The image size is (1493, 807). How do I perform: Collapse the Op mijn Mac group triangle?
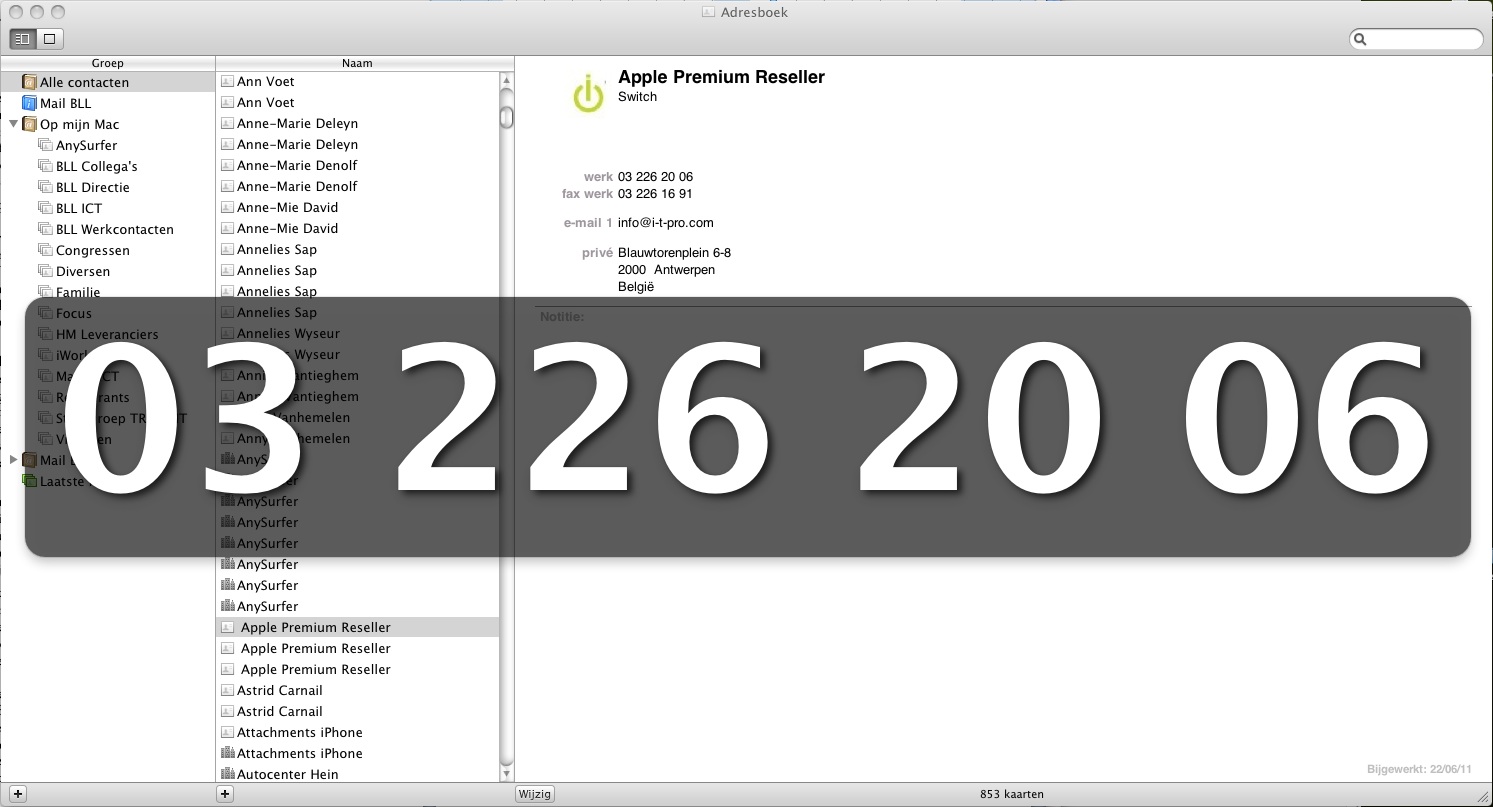tap(13, 124)
